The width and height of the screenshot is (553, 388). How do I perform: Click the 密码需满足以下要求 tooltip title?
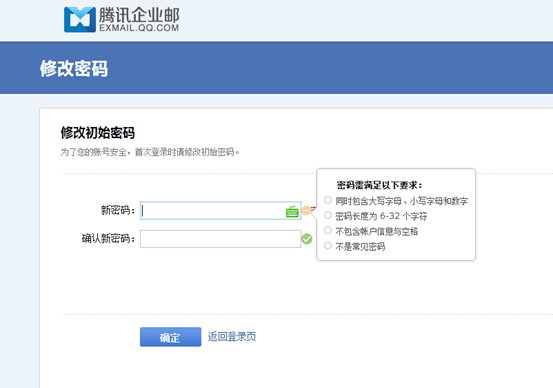pyautogui.click(x=379, y=185)
